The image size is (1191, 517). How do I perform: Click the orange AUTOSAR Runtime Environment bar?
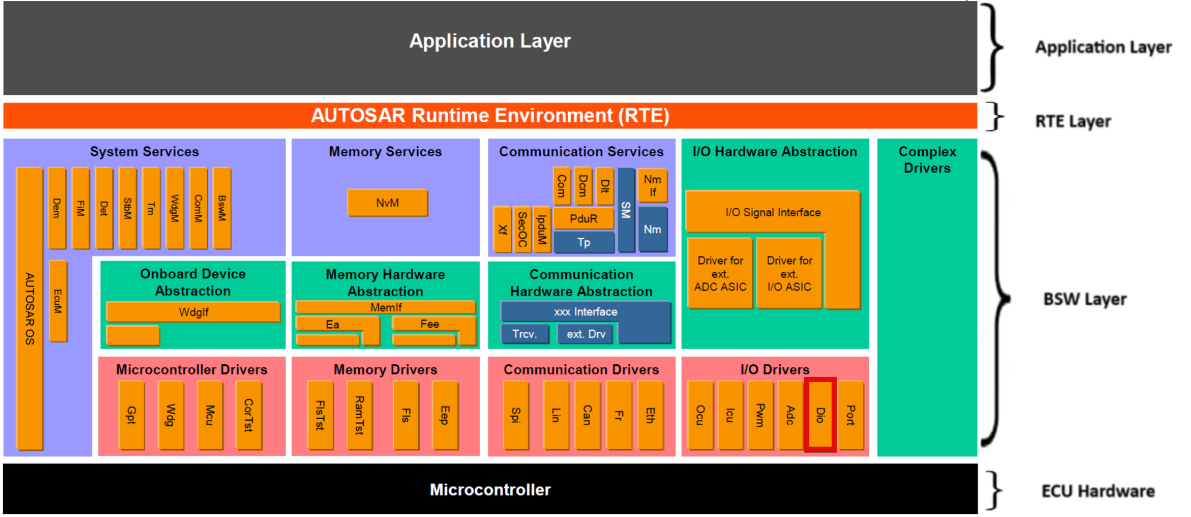click(489, 115)
